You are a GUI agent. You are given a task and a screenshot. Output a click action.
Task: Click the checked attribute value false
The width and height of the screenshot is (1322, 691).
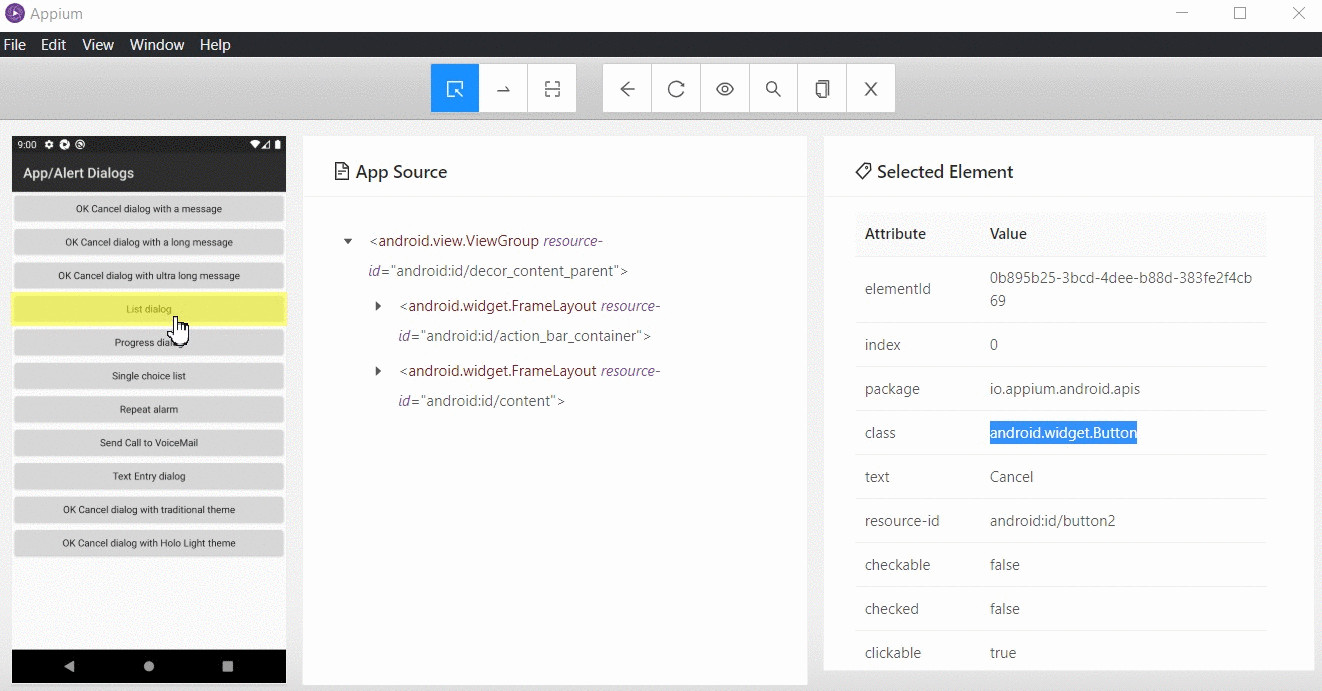(1005, 609)
